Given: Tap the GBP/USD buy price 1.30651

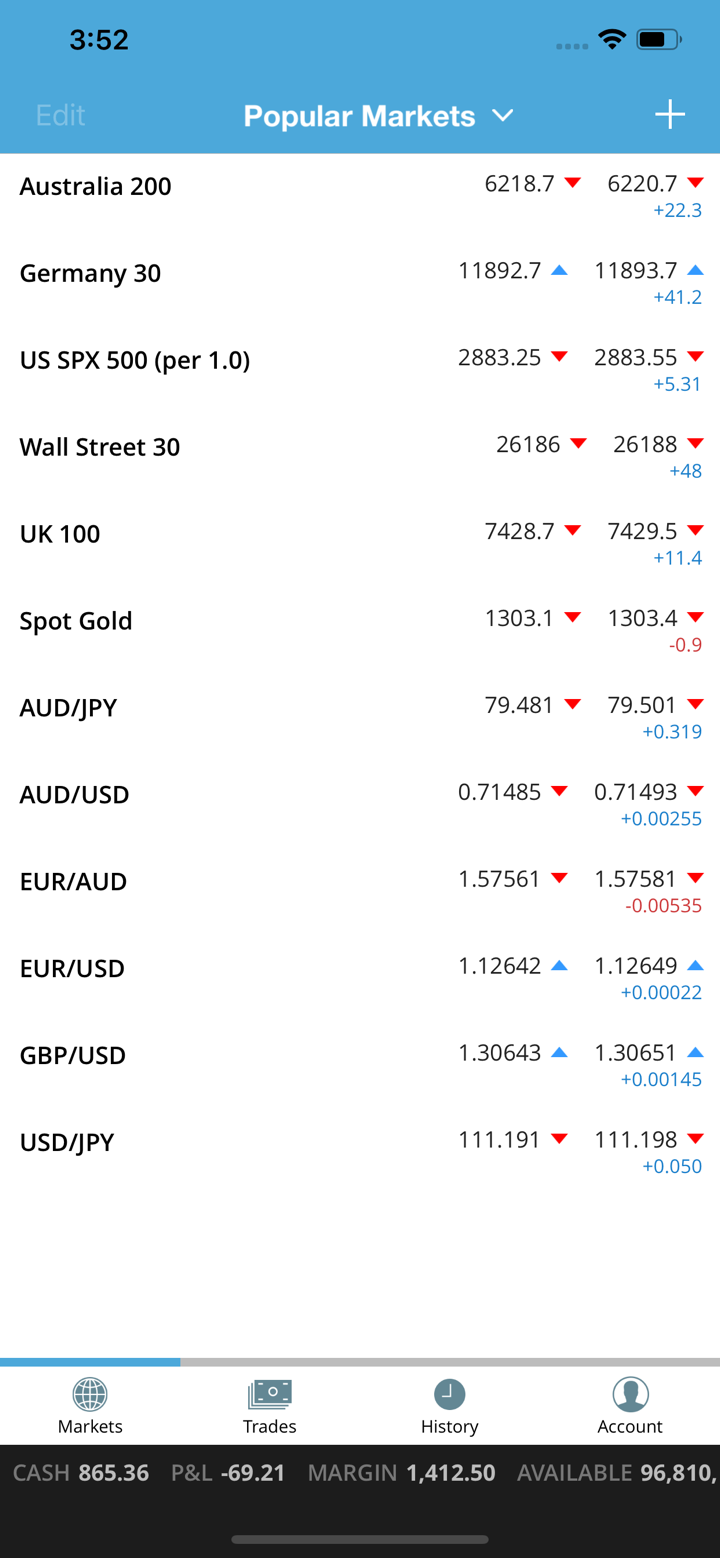Looking at the screenshot, I should (635, 1053).
